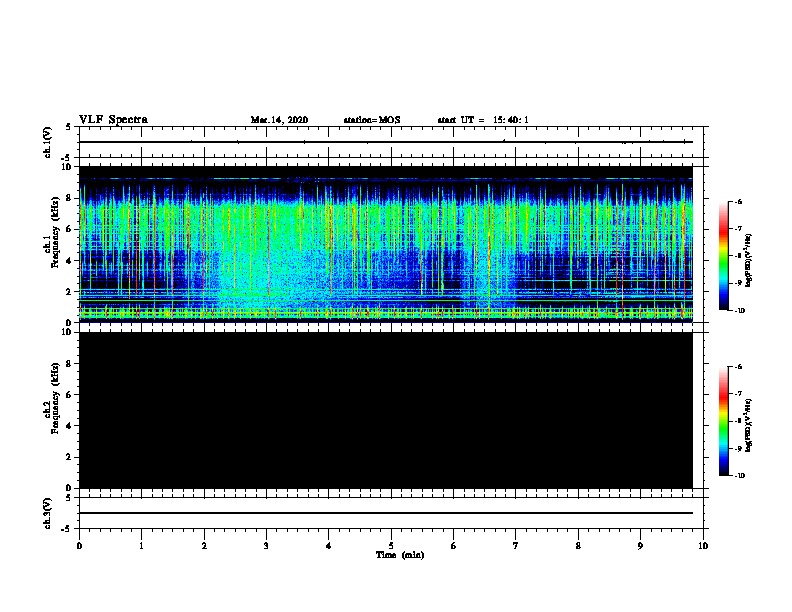The height and width of the screenshot is (612, 792).
Task: Click the "9" tick on the time axis
Action: (x=640, y=546)
